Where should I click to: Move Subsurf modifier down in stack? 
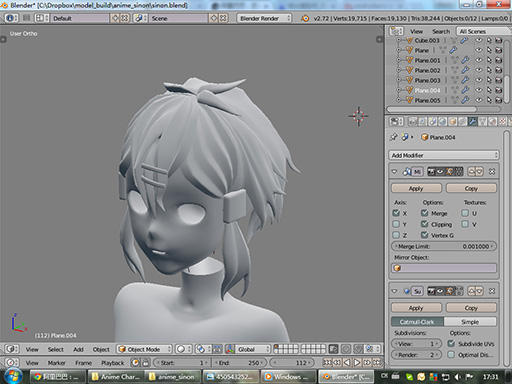click(479, 291)
